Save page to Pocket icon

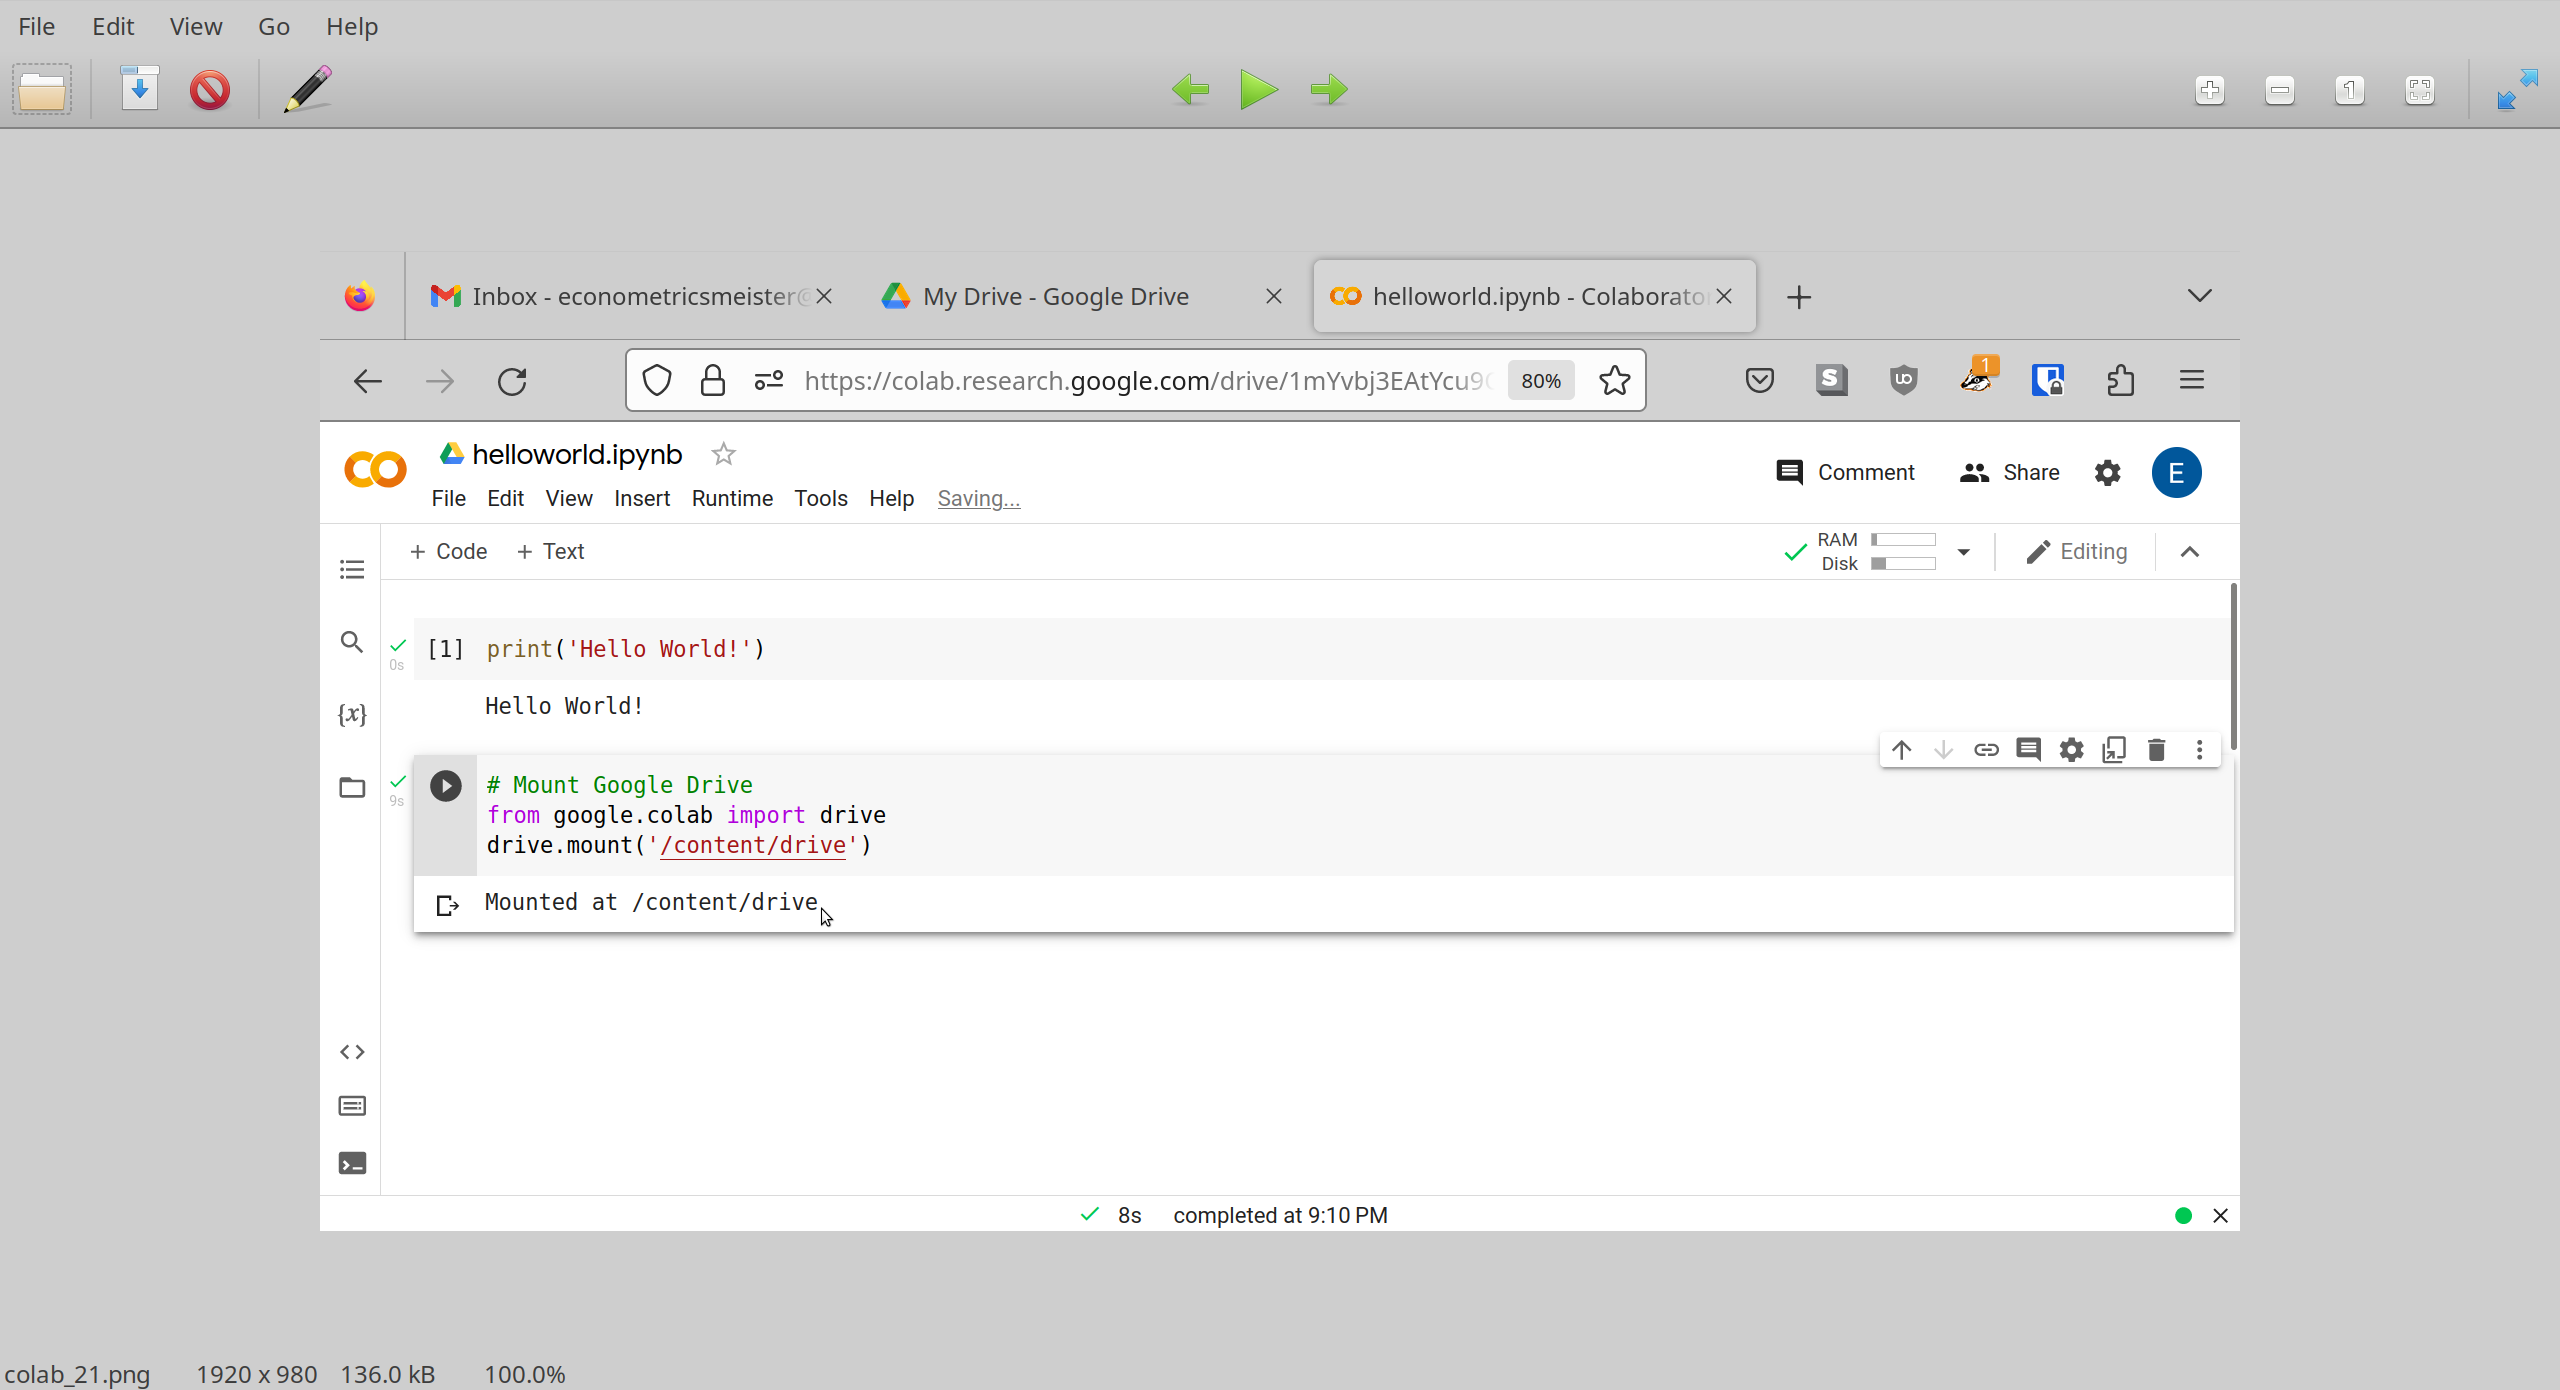point(1759,380)
